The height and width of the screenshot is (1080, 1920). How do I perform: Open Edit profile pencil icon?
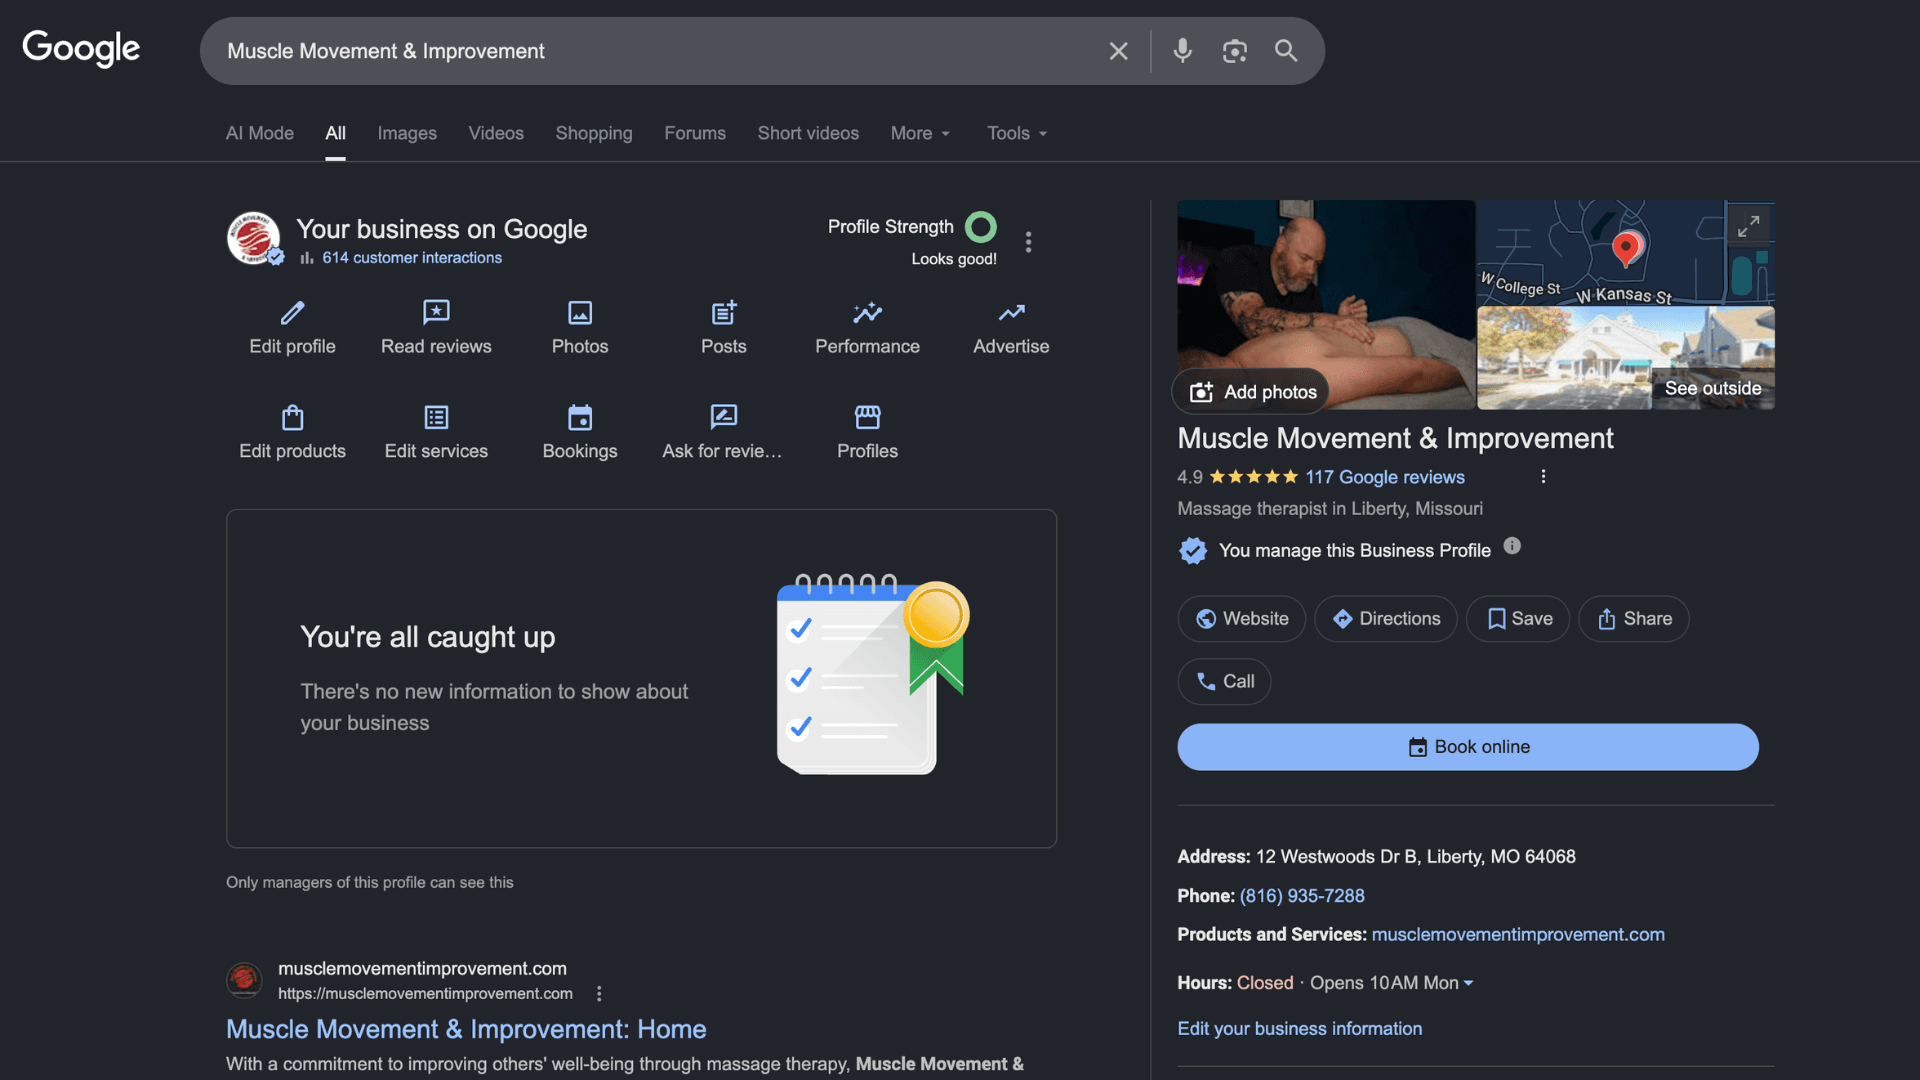click(292, 313)
